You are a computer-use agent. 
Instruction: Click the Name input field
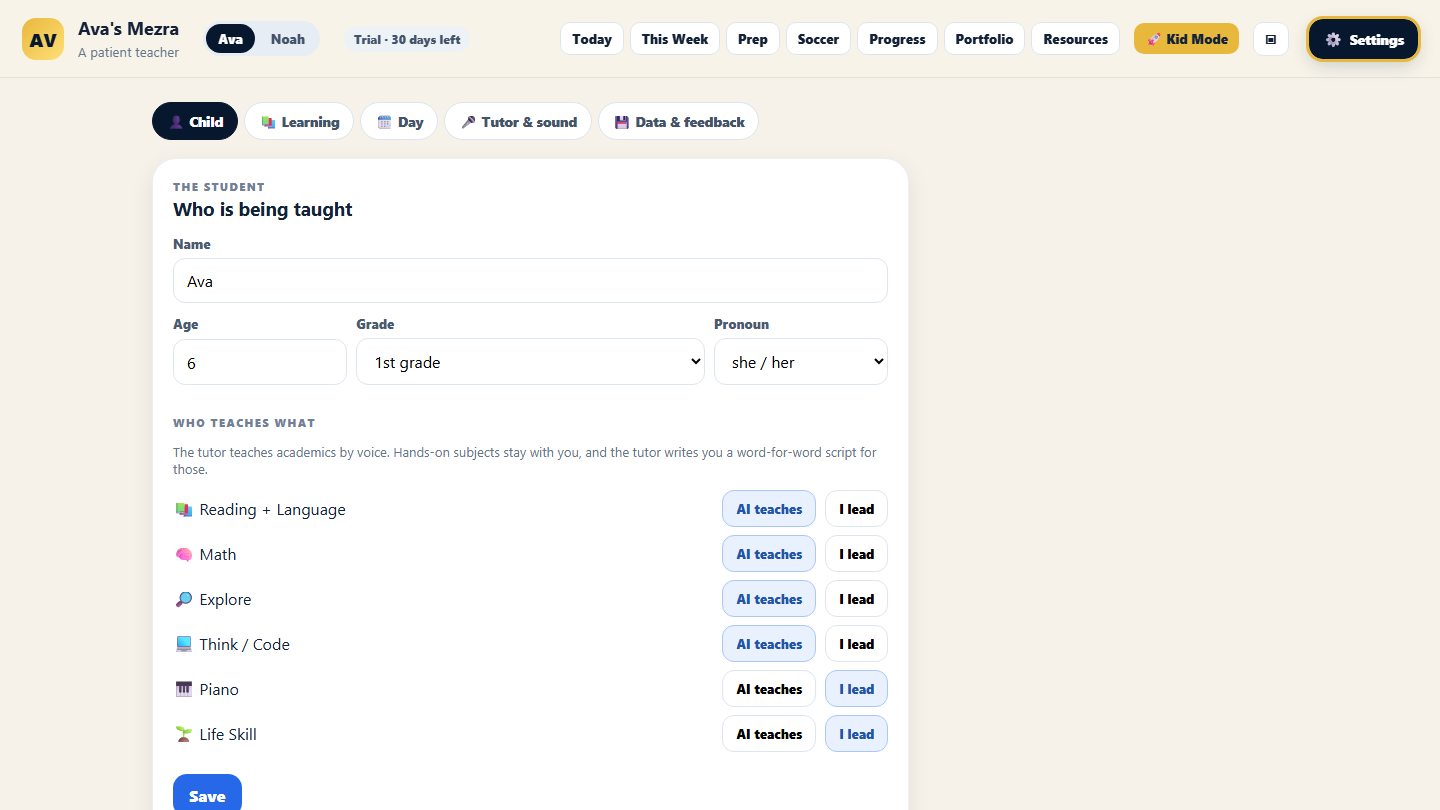pyautogui.click(x=530, y=281)
